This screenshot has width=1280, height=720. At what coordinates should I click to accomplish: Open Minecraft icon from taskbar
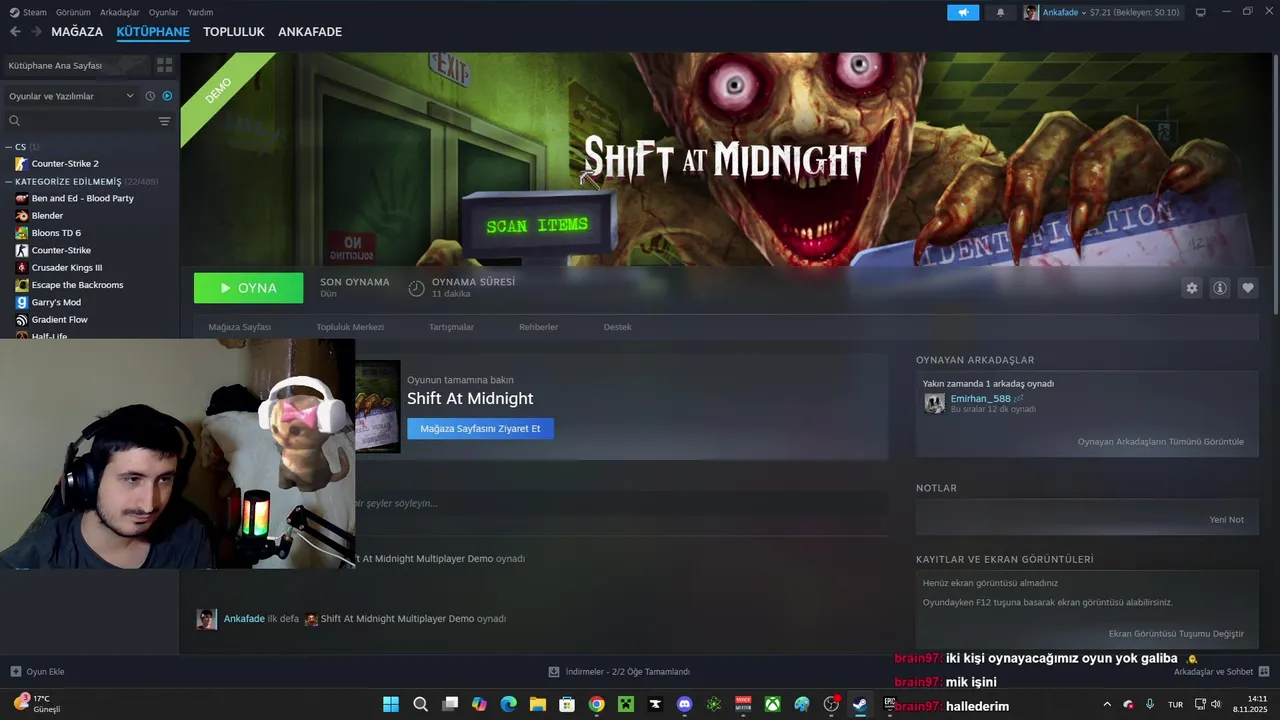click(x=625, y=704)
